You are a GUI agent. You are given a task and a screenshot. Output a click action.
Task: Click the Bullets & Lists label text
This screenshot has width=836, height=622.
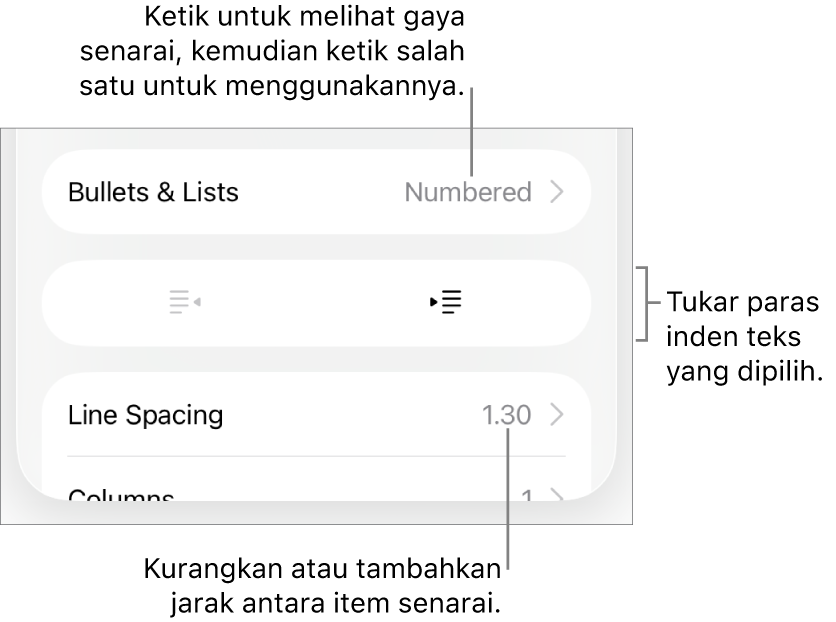pos(153,192)
